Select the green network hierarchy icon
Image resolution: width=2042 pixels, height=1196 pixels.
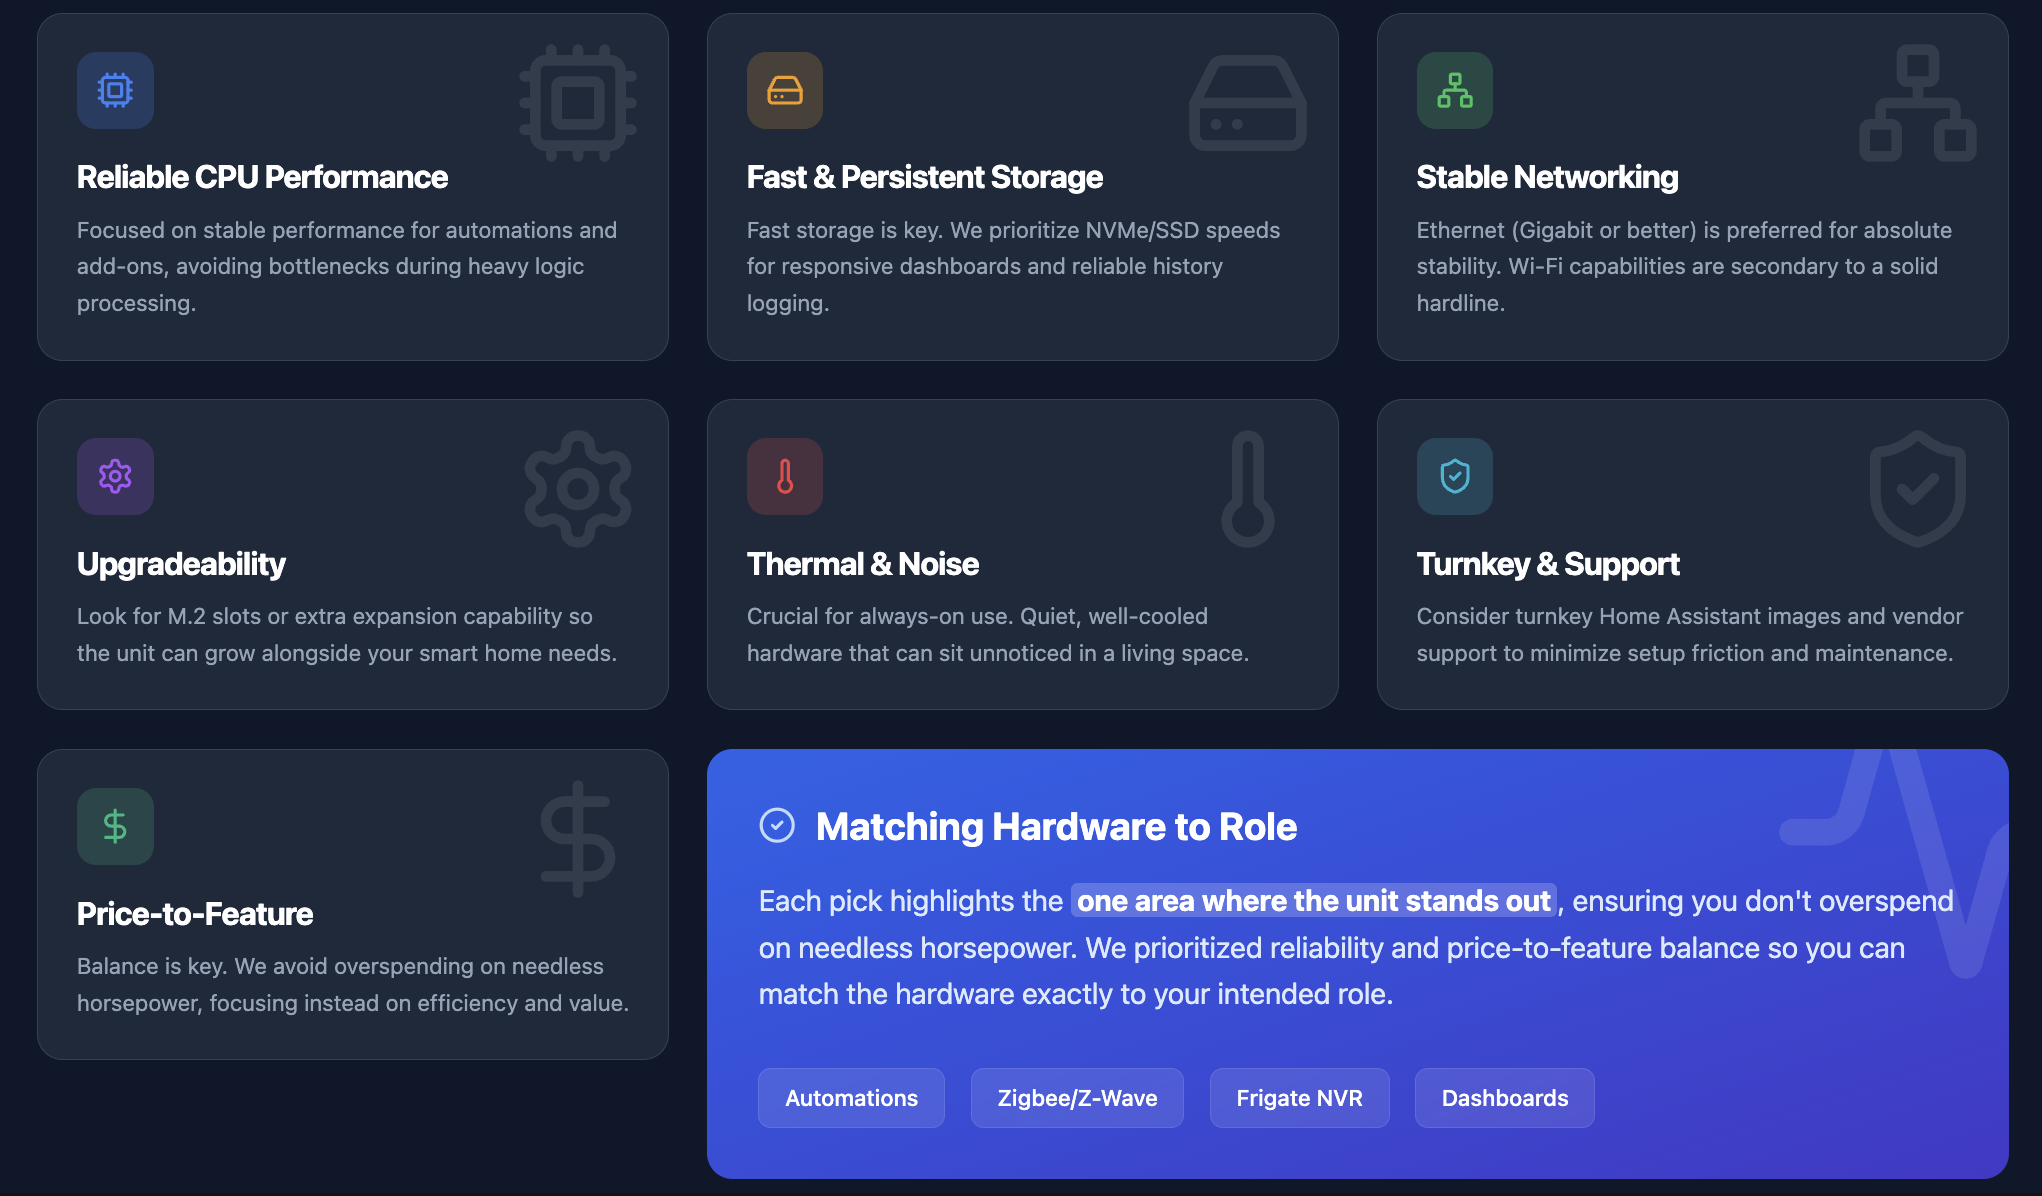pyautogui.click(x=1455, y=90)
